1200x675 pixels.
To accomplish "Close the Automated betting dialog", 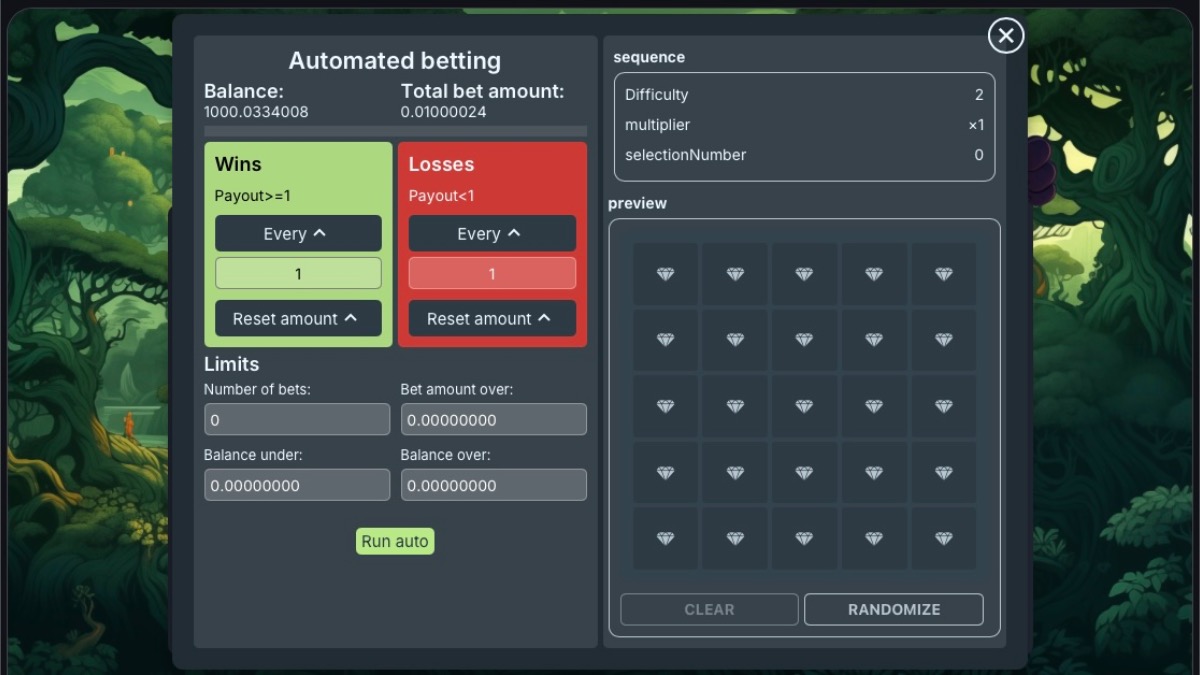I will point(1005,36).
